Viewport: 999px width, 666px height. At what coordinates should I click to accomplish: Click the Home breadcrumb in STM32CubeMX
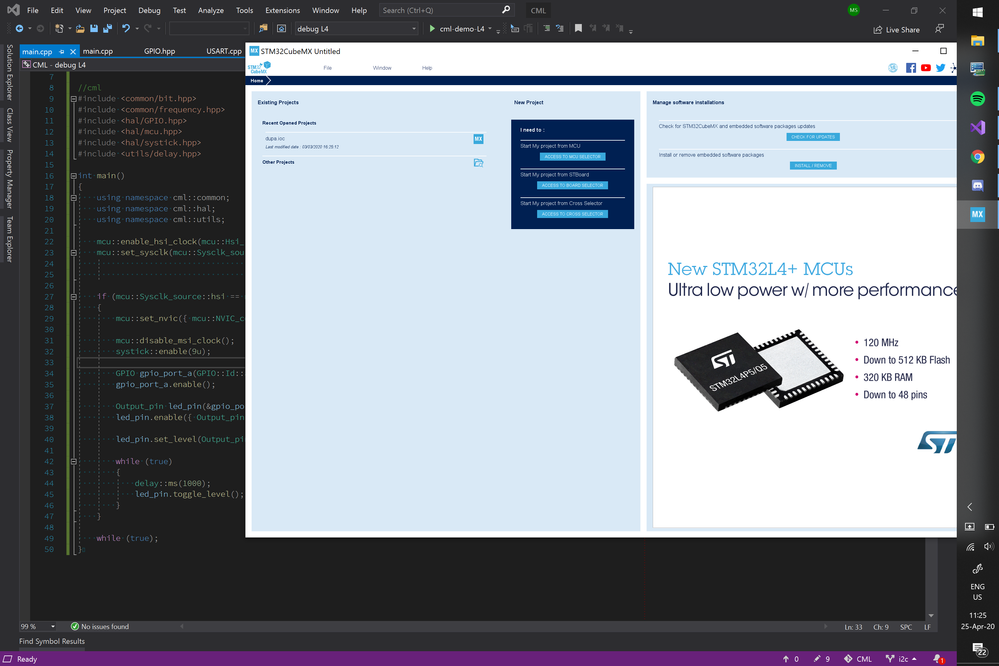click(x=257, y=81)
